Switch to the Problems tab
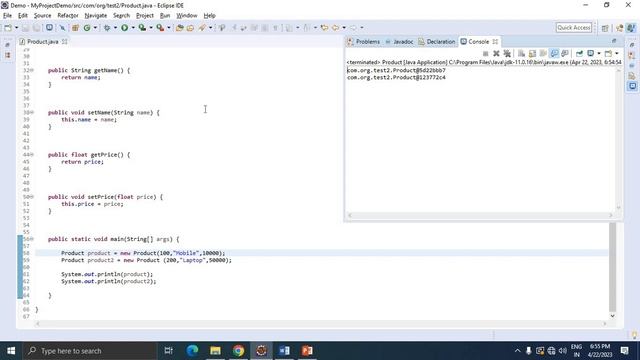Viewport: 640px width, 360px height. point(363,42)
